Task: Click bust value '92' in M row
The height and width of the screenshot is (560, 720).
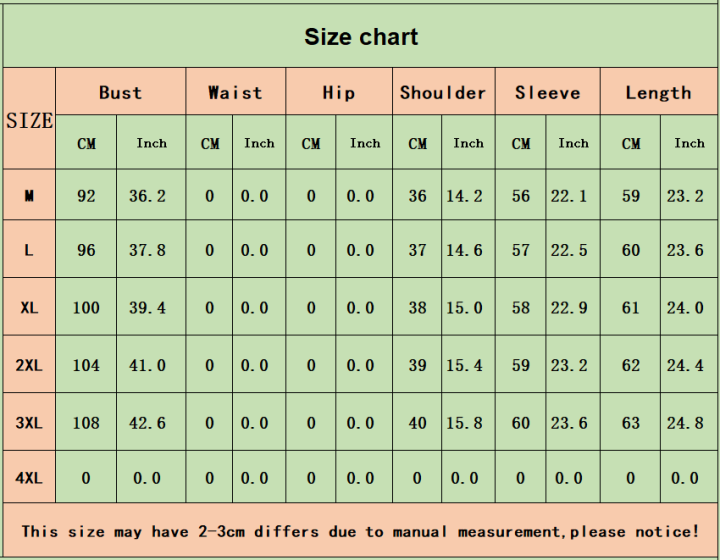Action: (x=86, y=196)
